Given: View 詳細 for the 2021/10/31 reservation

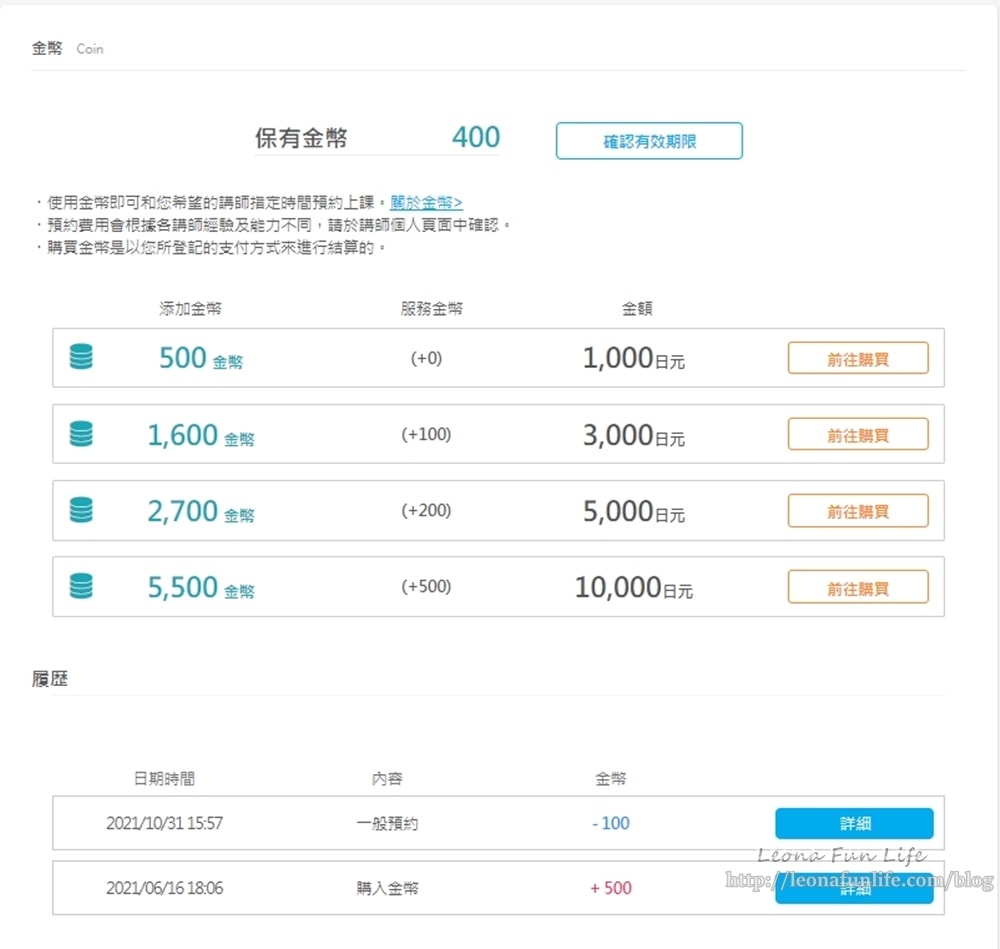Looking at the screenshot, I should (854, 824).
